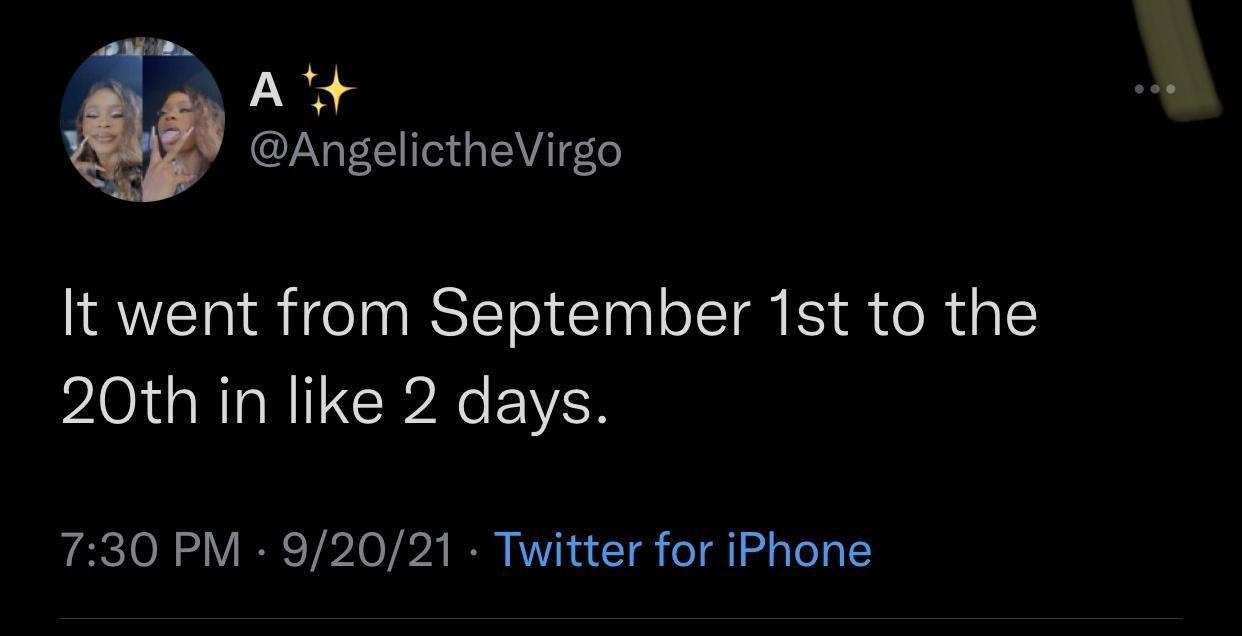The image size is (1242, 636).
Task: Open the tweet's three-dot more options menu
Action: 1155,91
